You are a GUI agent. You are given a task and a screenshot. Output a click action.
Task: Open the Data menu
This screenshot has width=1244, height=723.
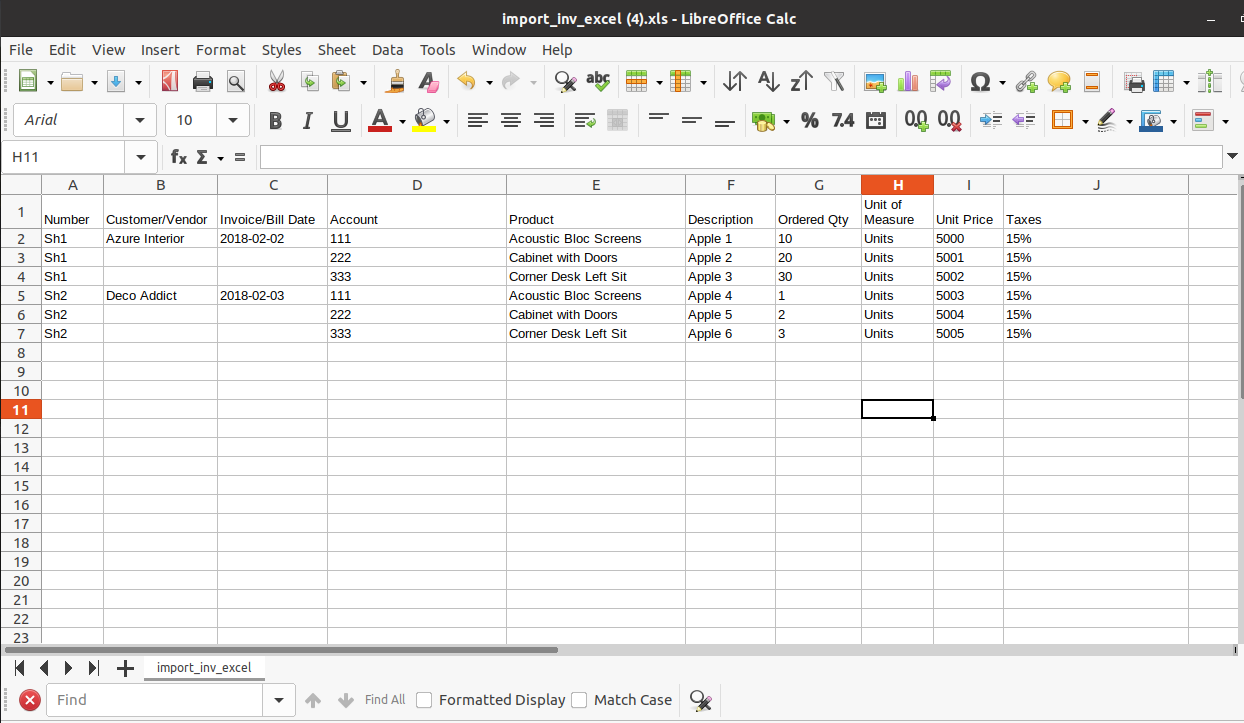387,49
